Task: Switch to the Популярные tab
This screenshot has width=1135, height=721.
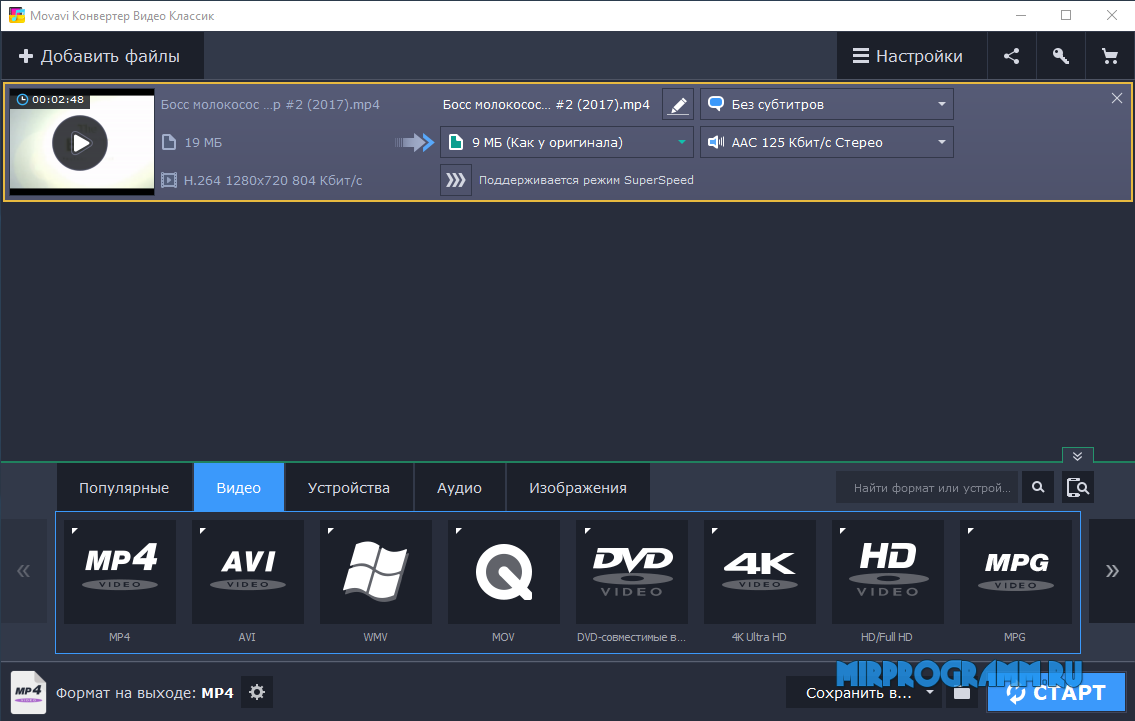Action: [x=124, y=488]
